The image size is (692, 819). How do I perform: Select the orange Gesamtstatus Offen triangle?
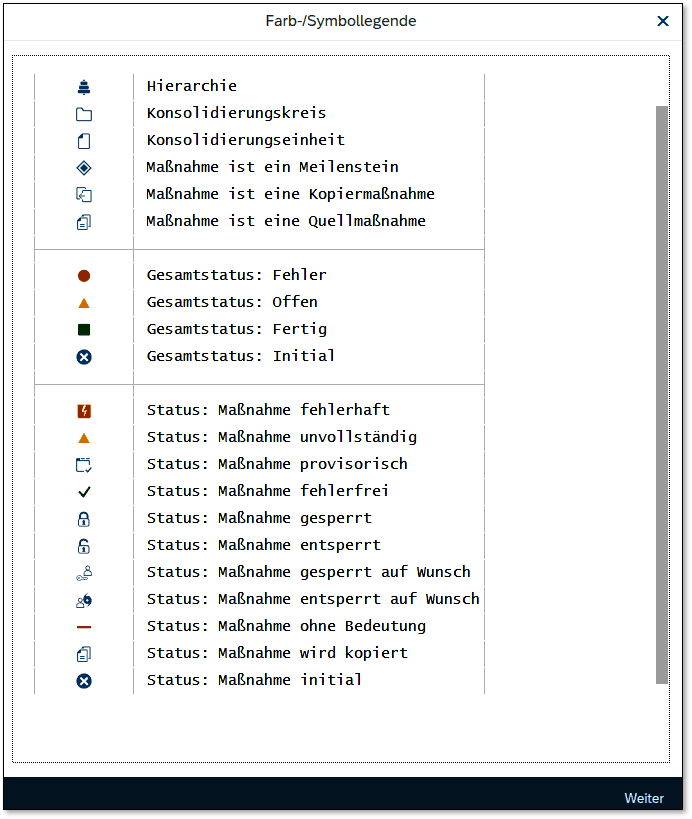click(x=84, y=303)
